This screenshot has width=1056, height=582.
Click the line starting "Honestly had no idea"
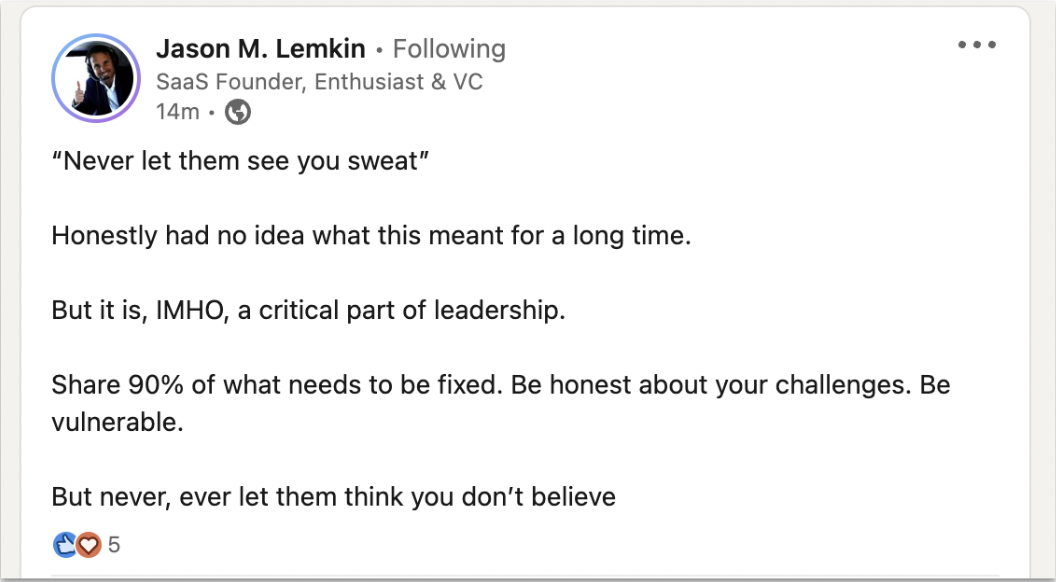(371, 236)
